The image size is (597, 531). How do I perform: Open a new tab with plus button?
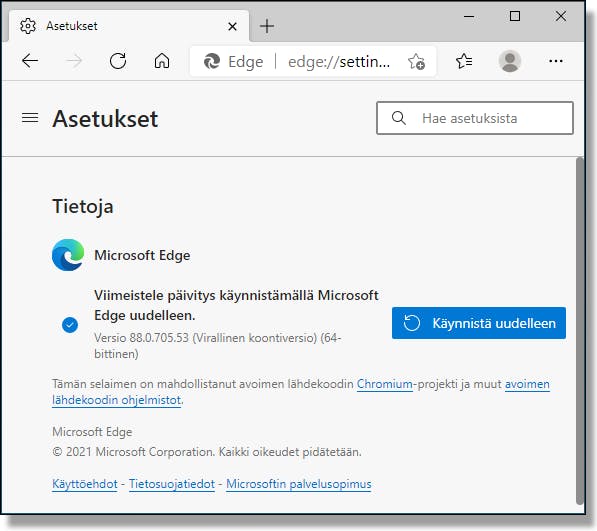click(267, 26)
